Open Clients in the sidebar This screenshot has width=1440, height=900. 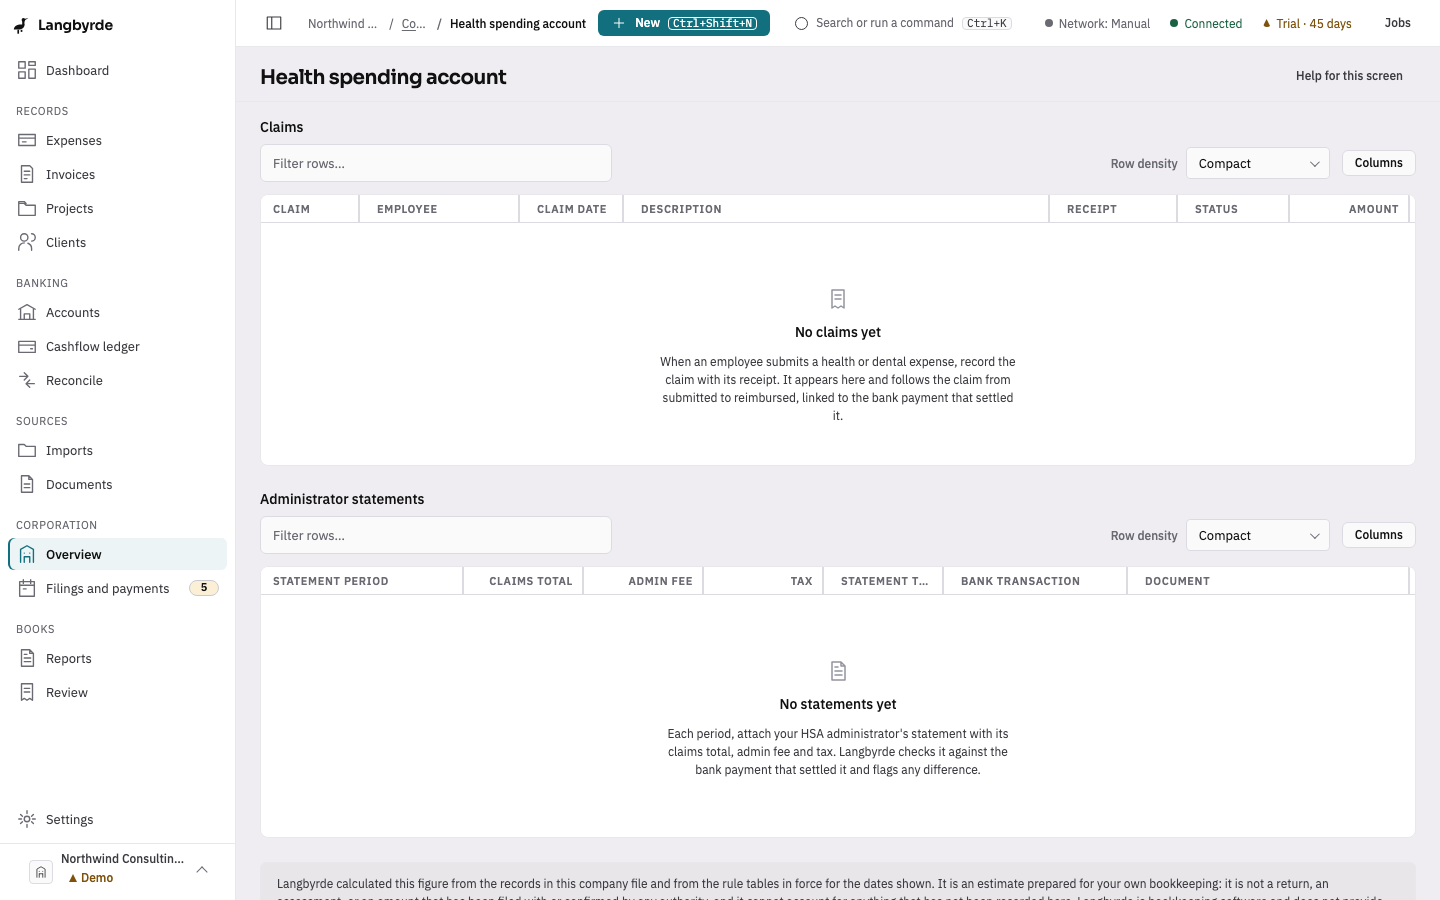117,243
